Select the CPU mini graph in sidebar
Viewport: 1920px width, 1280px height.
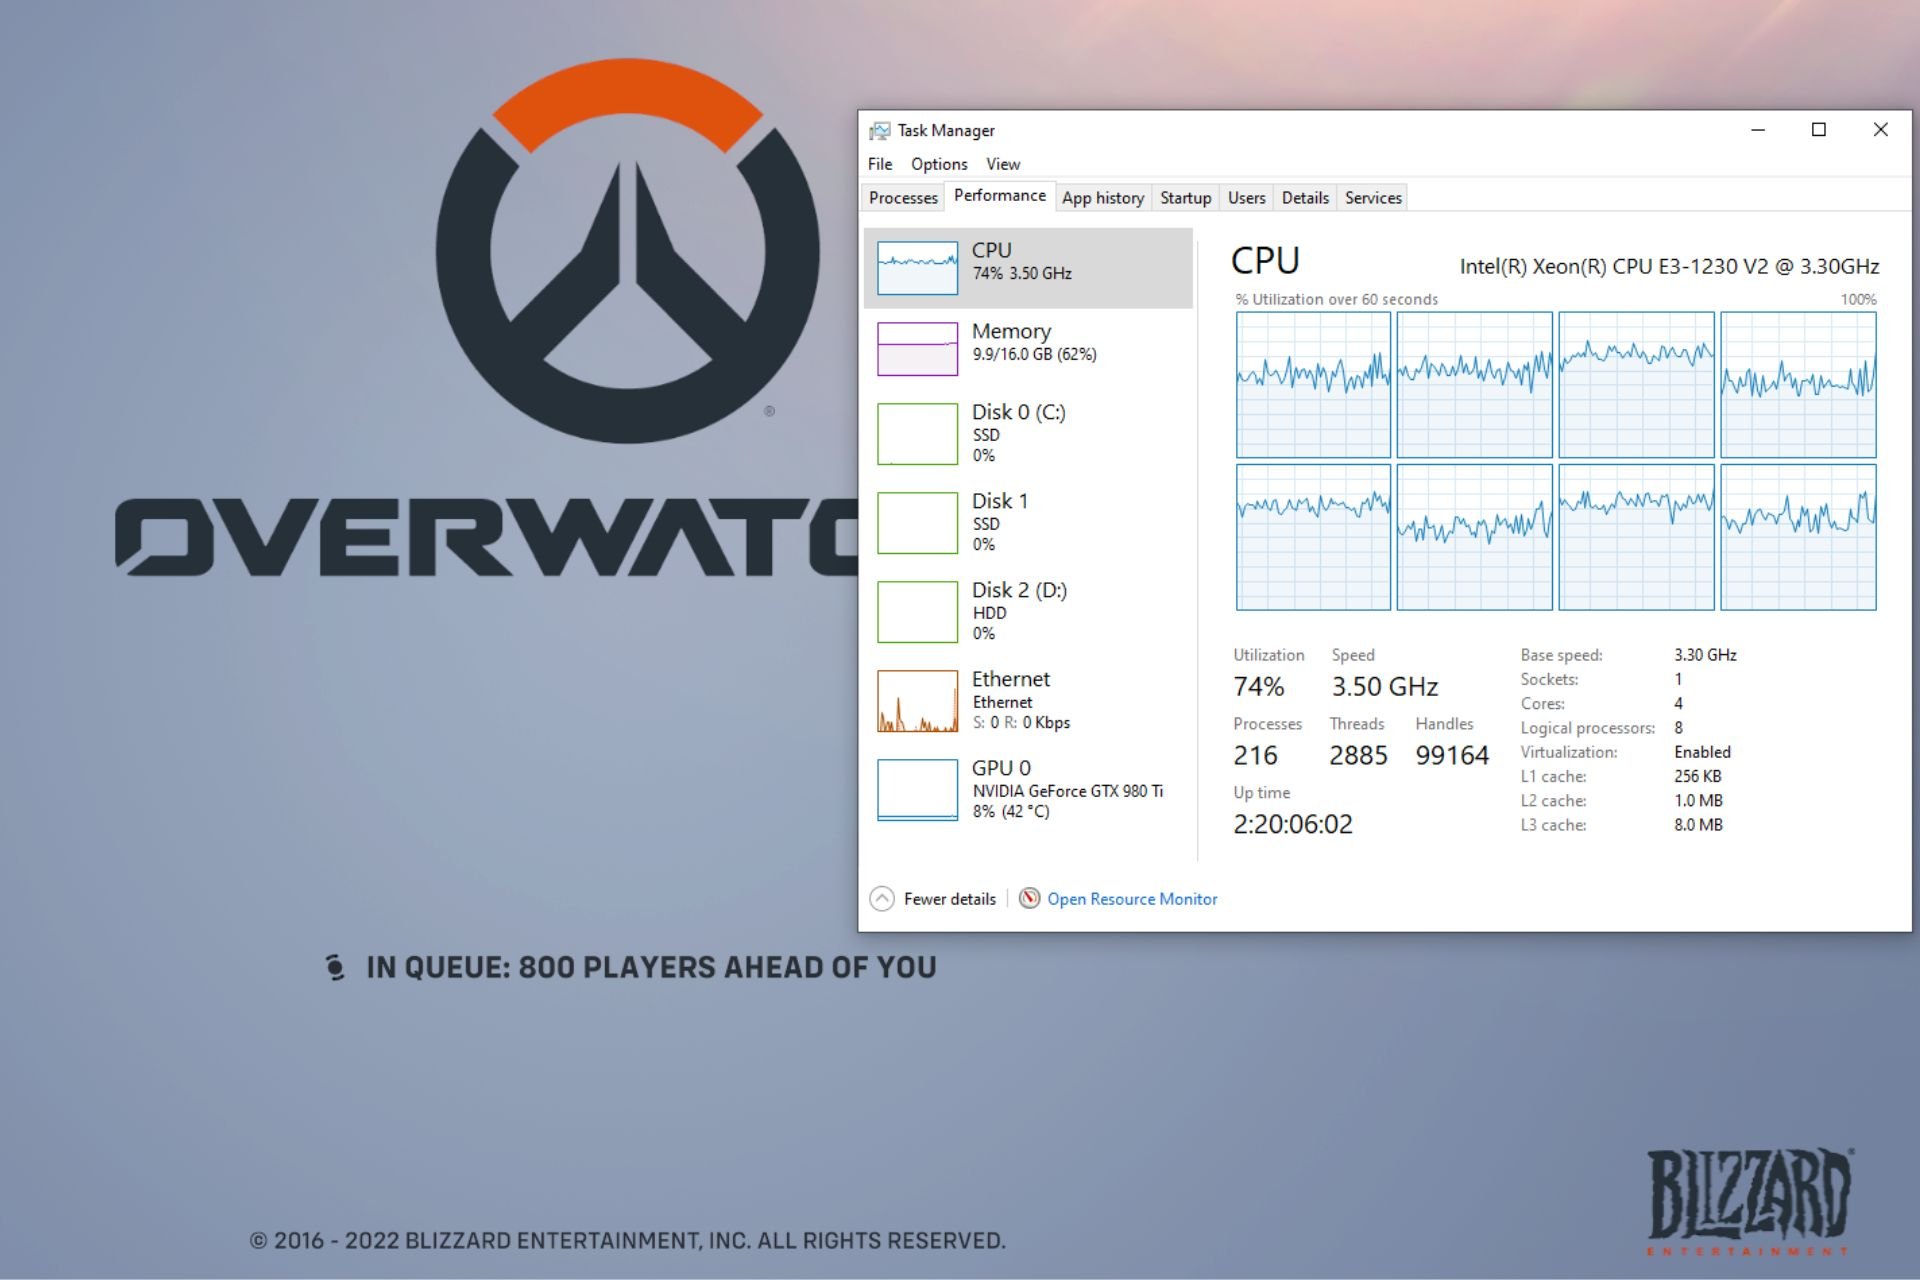pos(917,268)
